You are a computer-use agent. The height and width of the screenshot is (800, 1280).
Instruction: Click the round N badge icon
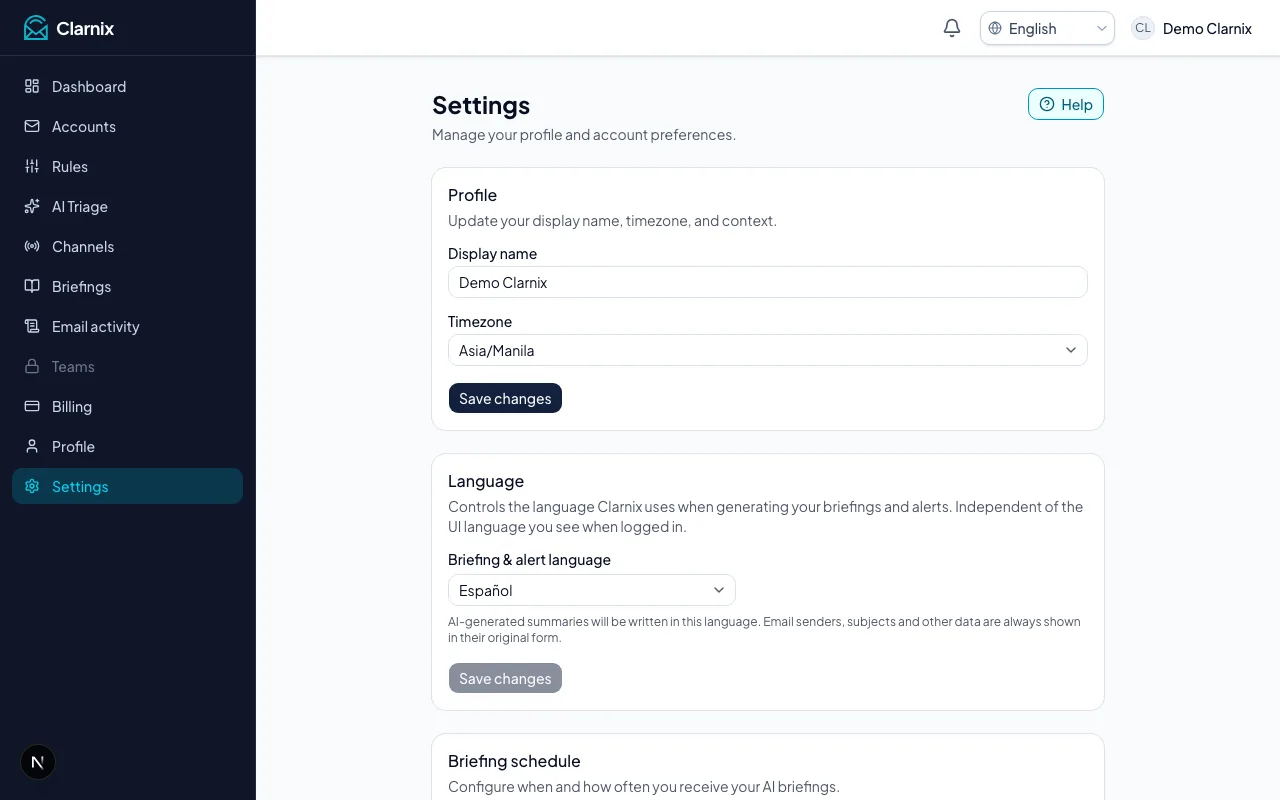[38, 762]
